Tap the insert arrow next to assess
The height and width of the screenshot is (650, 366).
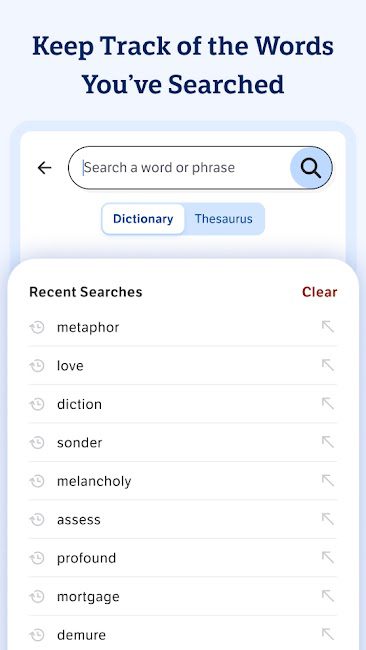[x=327, y=519]
